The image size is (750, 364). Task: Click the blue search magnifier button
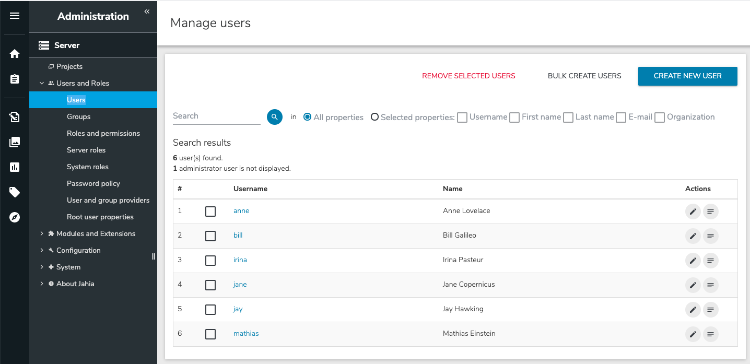tap(275, 117)
